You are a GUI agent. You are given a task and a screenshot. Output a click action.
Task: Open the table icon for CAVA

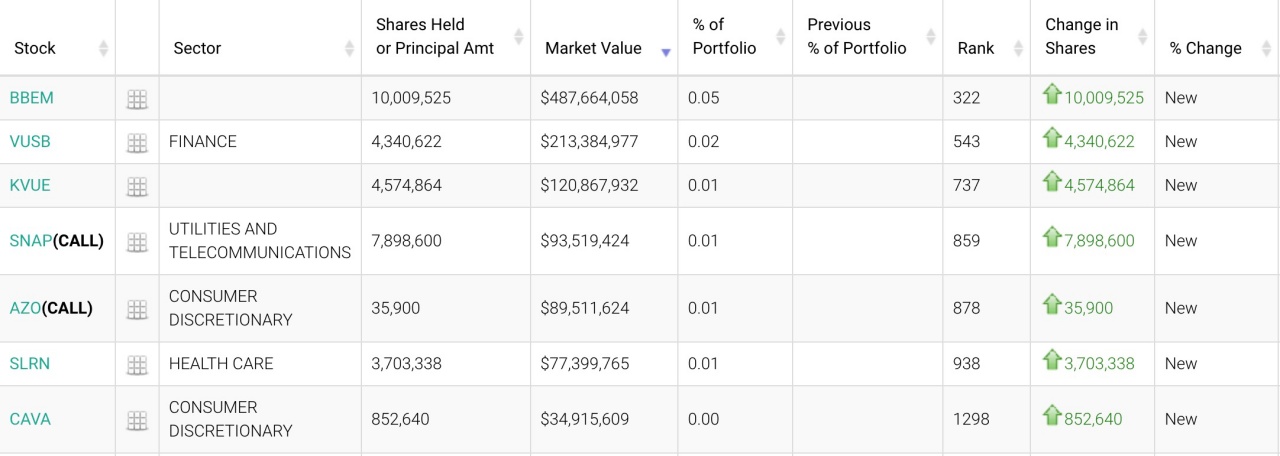(137, 420)
